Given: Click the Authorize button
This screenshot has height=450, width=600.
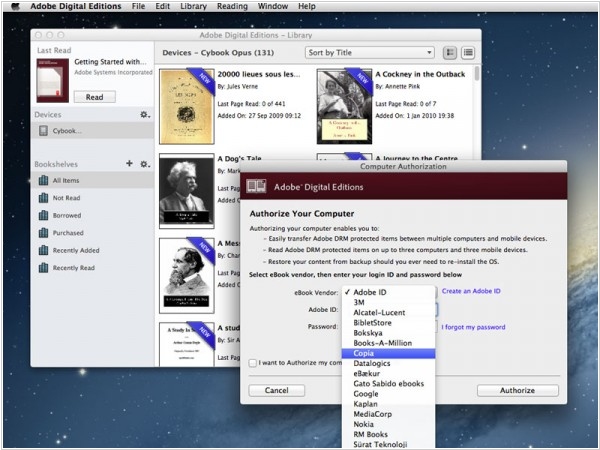Looking at the screenshot, I should 517,390.
